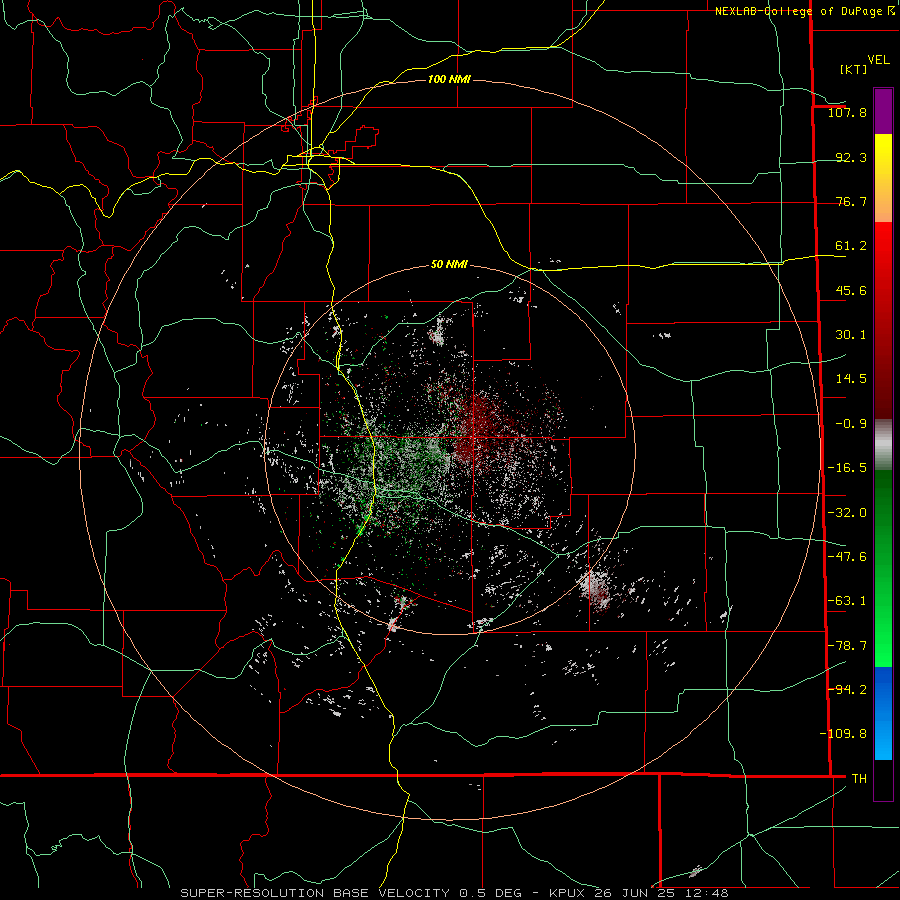Click the 107.8 legend value
Screen dimensions: 900x900
(x=847, y=112)
